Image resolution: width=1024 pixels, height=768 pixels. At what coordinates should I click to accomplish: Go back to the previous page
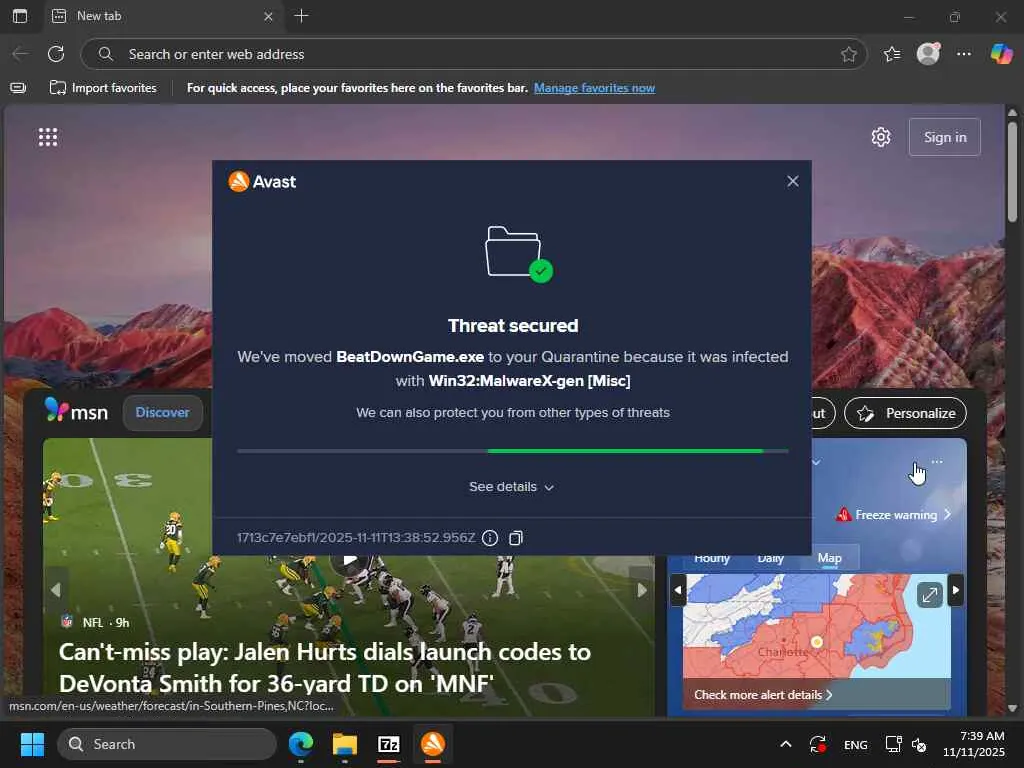(x=20, y=54)
